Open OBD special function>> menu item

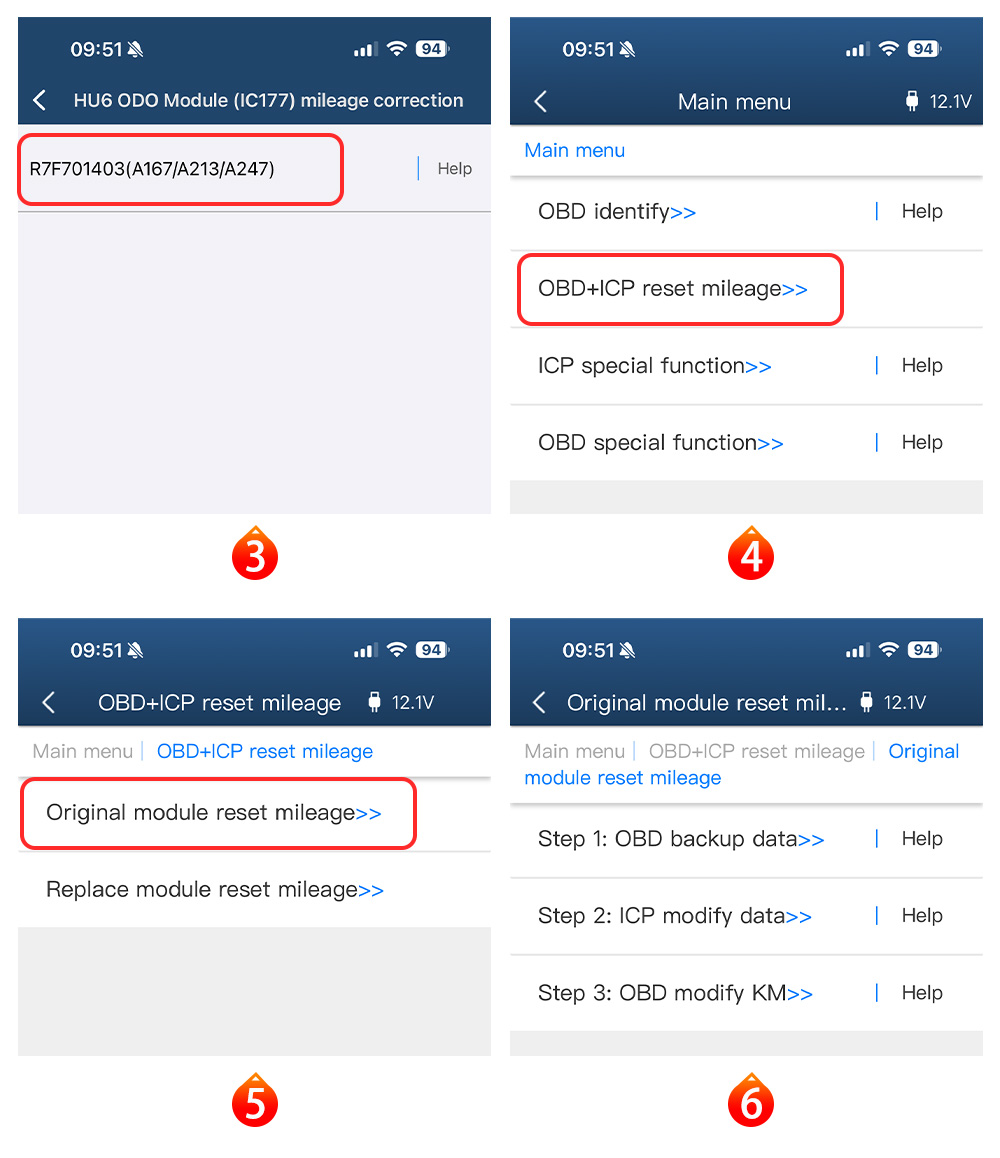660,442
